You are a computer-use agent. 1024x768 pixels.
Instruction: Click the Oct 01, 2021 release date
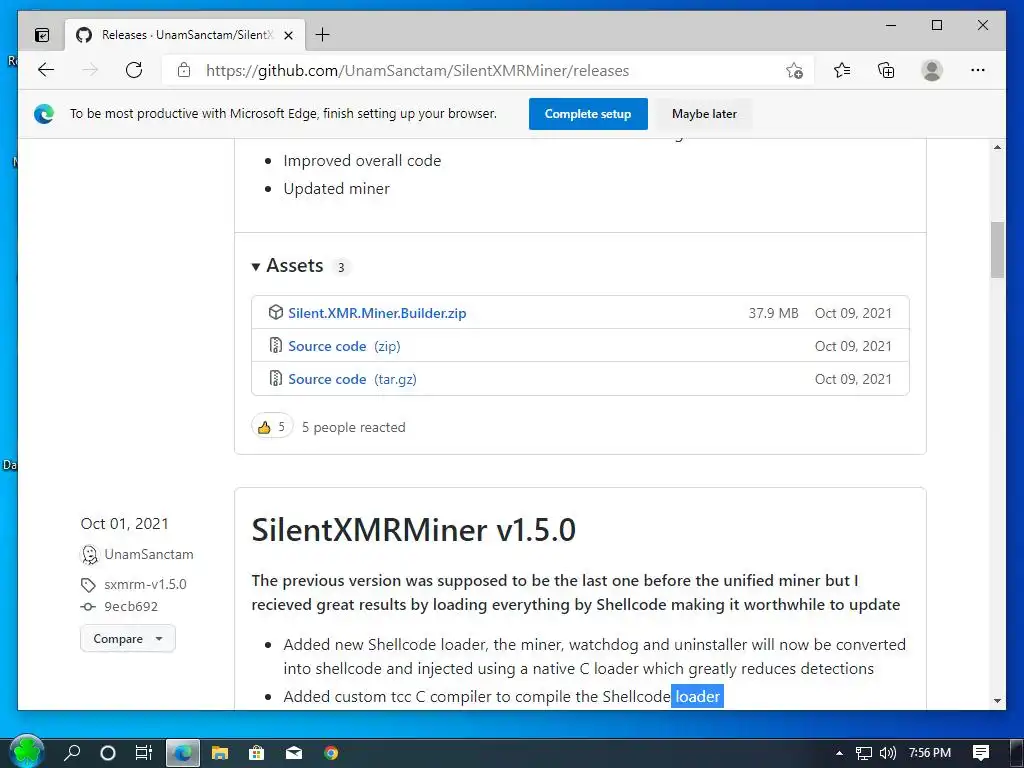tap(124, 524)
